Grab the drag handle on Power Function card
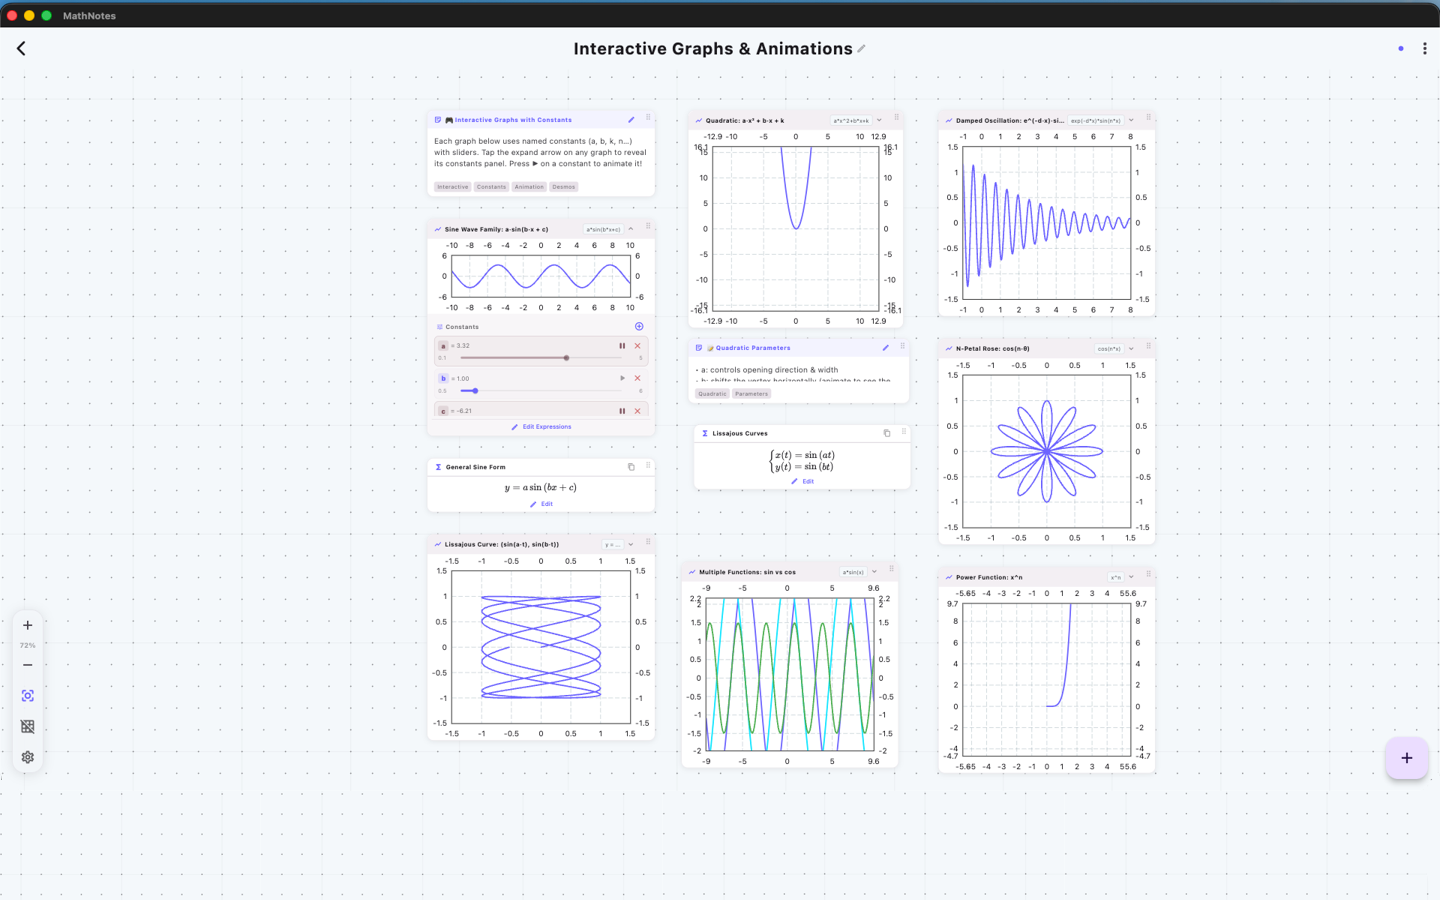 tap(1148, 575)
